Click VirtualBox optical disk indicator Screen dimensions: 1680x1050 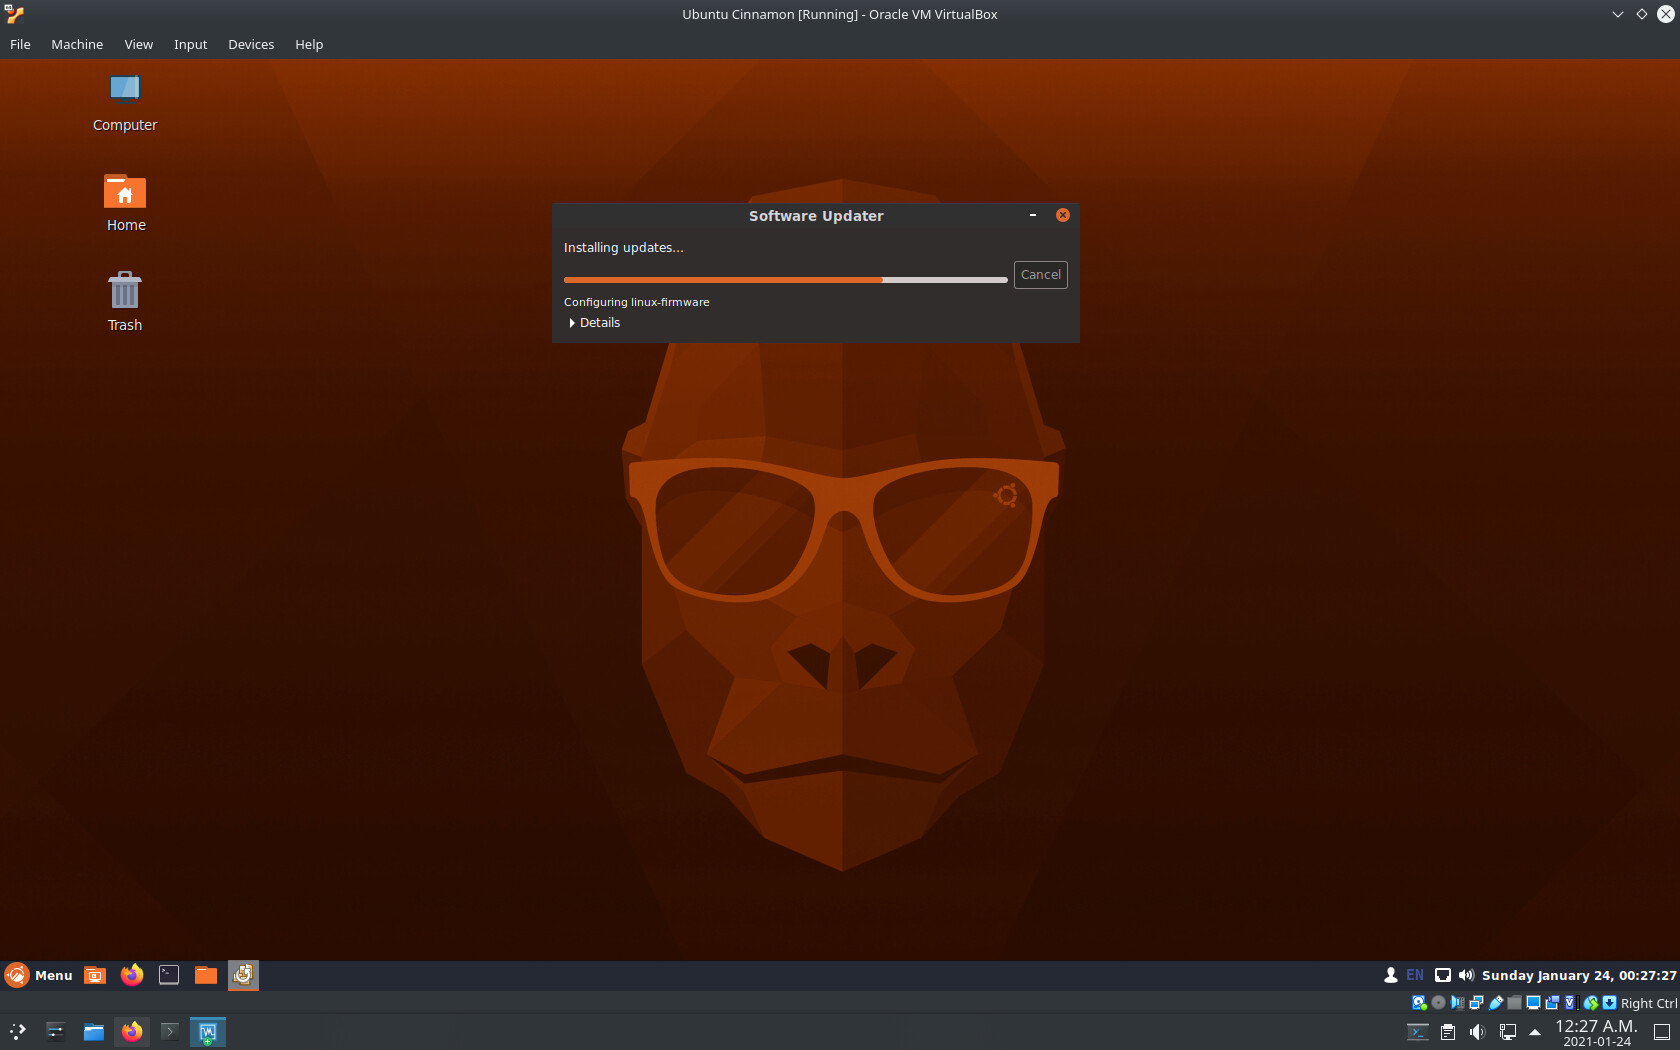point(1438,1002)
